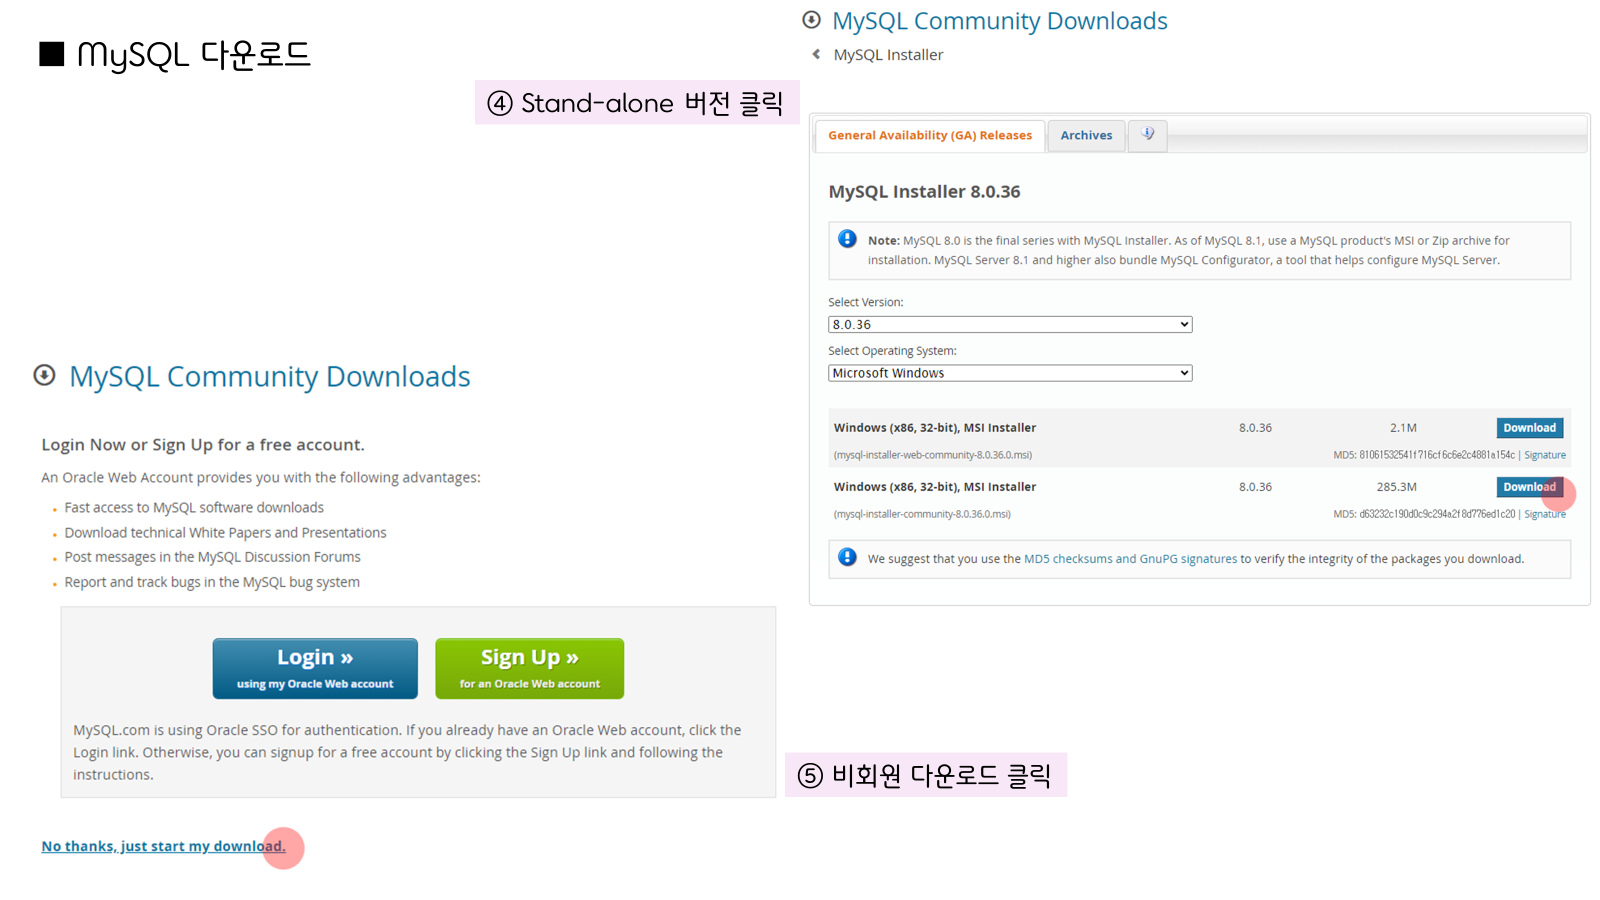Click the file name mysql-installer-web-community-8.0.36.0.msi
Image resolution: width=1600 pixels, height=900 pixels.
point(933,455)
